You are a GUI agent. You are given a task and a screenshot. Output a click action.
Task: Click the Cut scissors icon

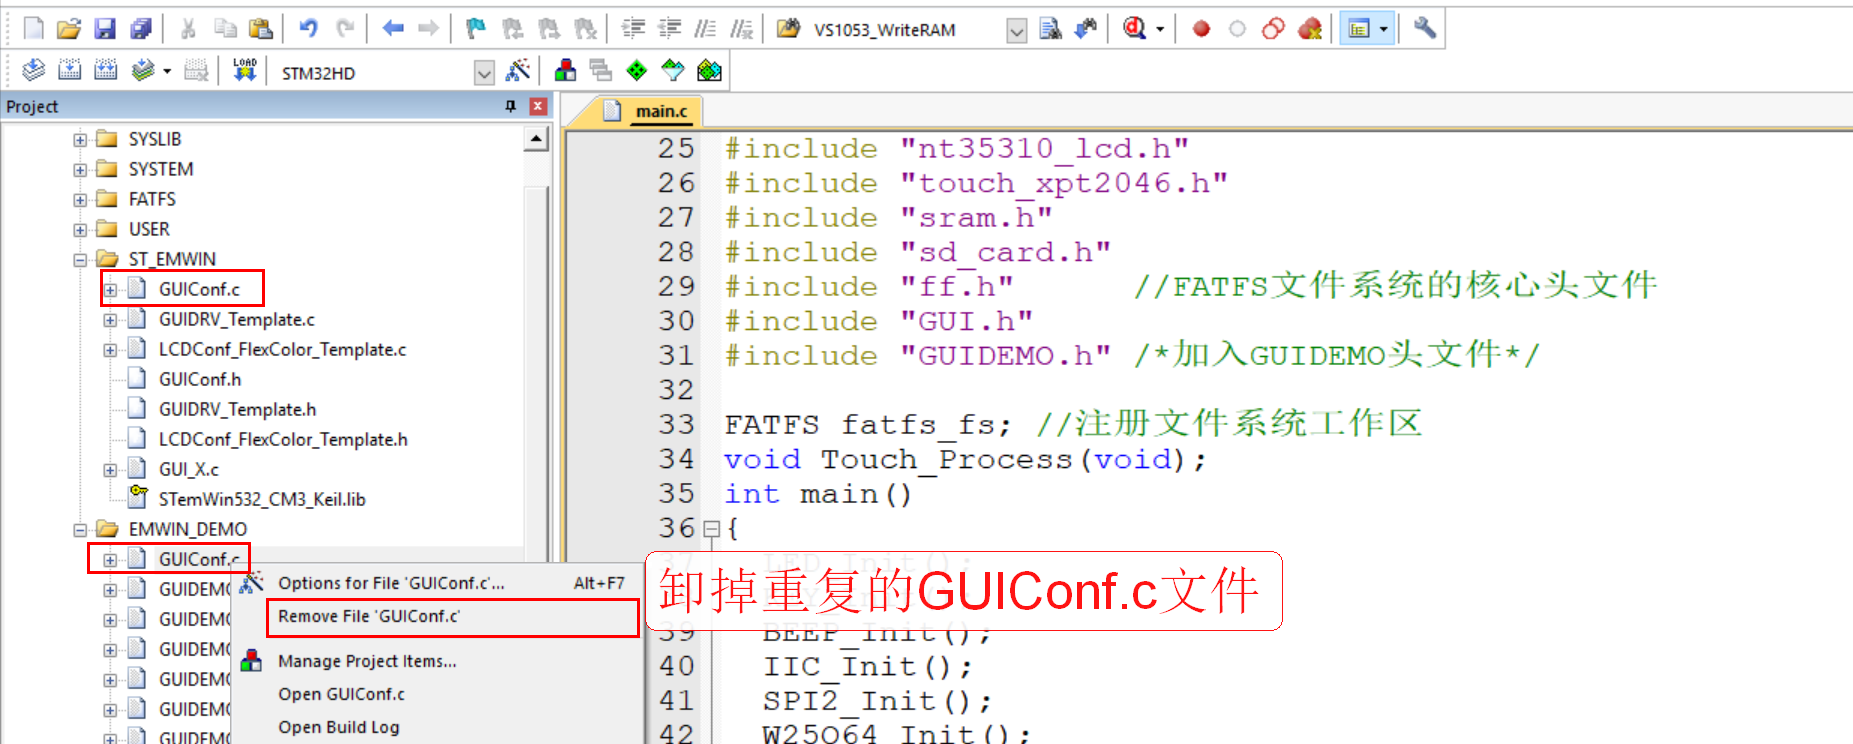click(188, 29)
